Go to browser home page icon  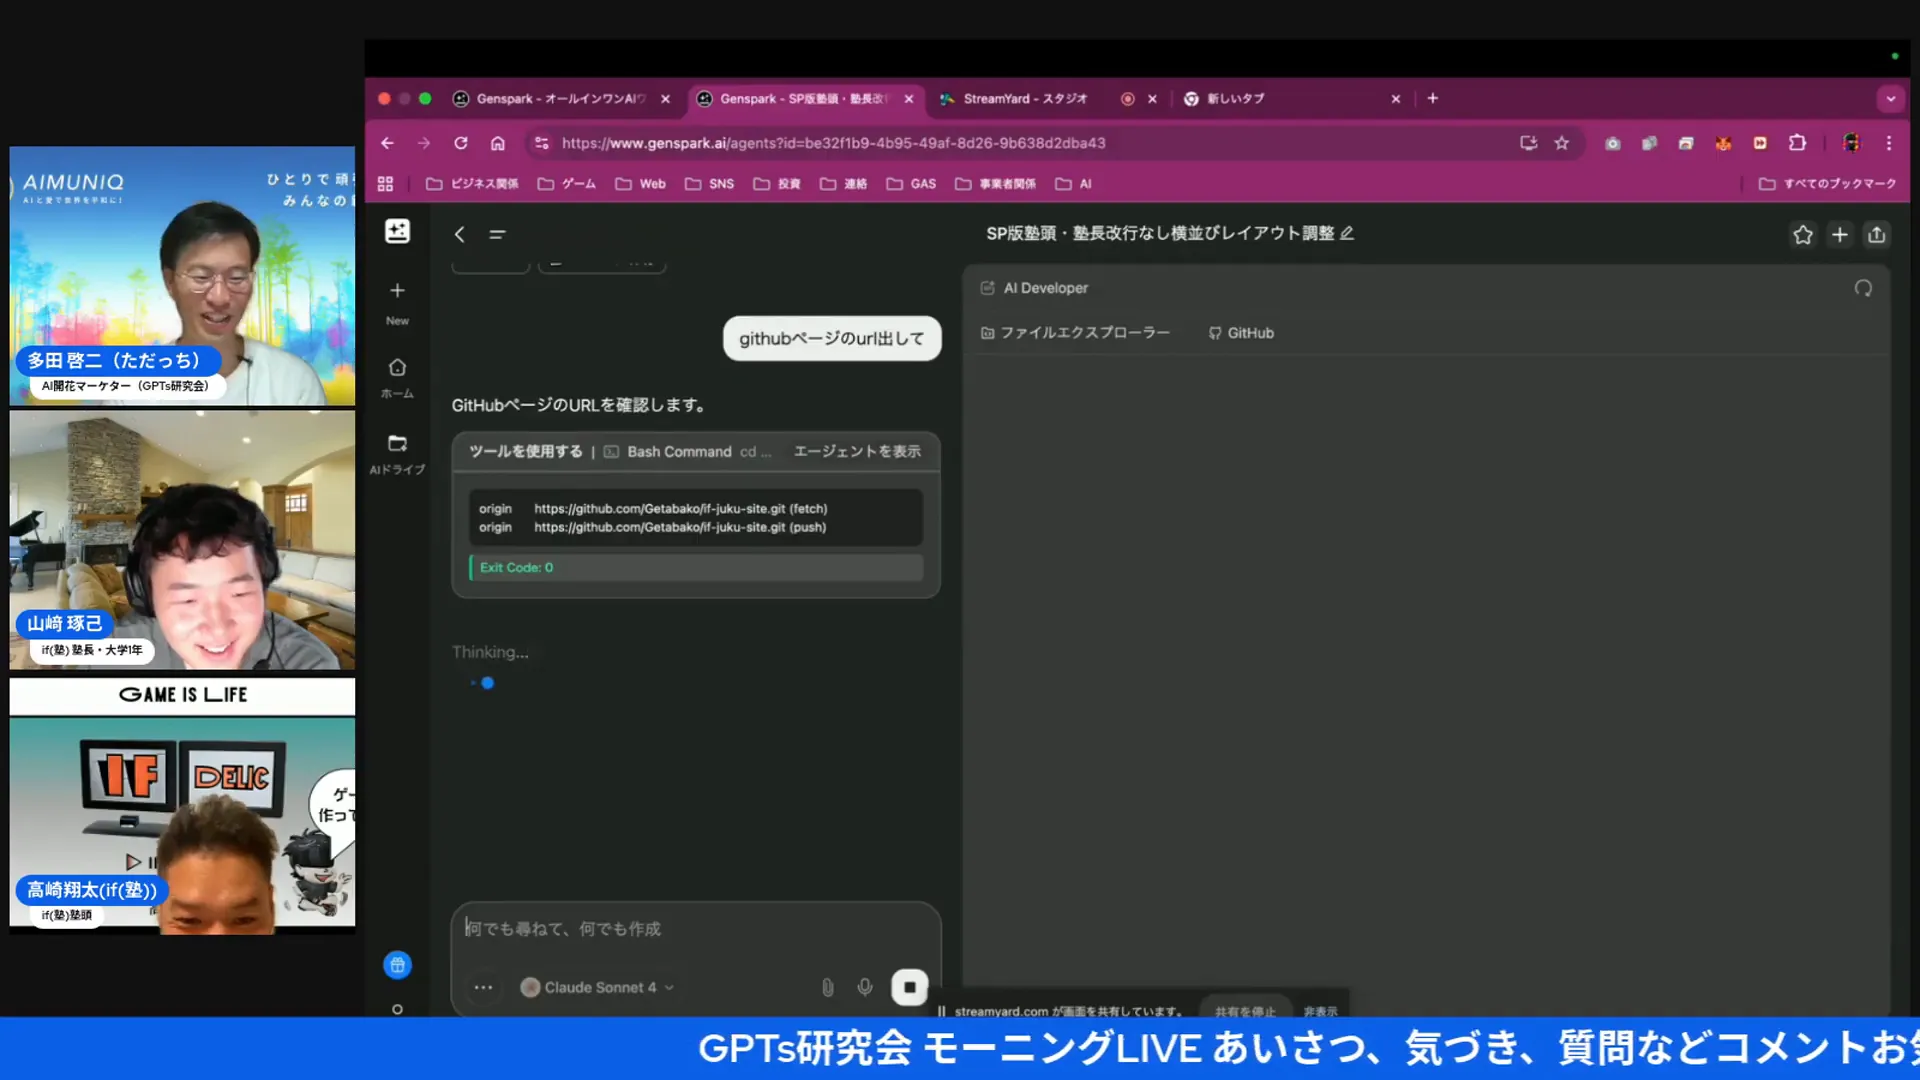(x=498, y=143)
